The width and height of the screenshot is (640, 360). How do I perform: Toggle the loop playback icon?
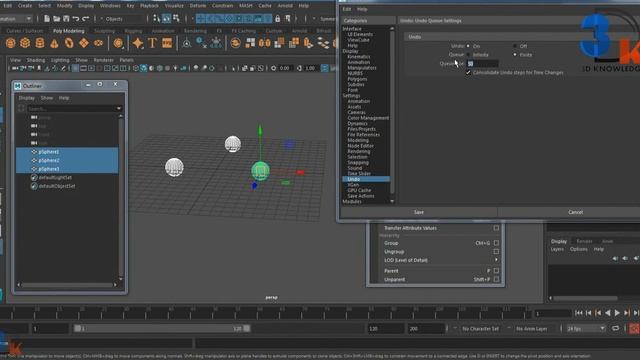tap(616, 329)
